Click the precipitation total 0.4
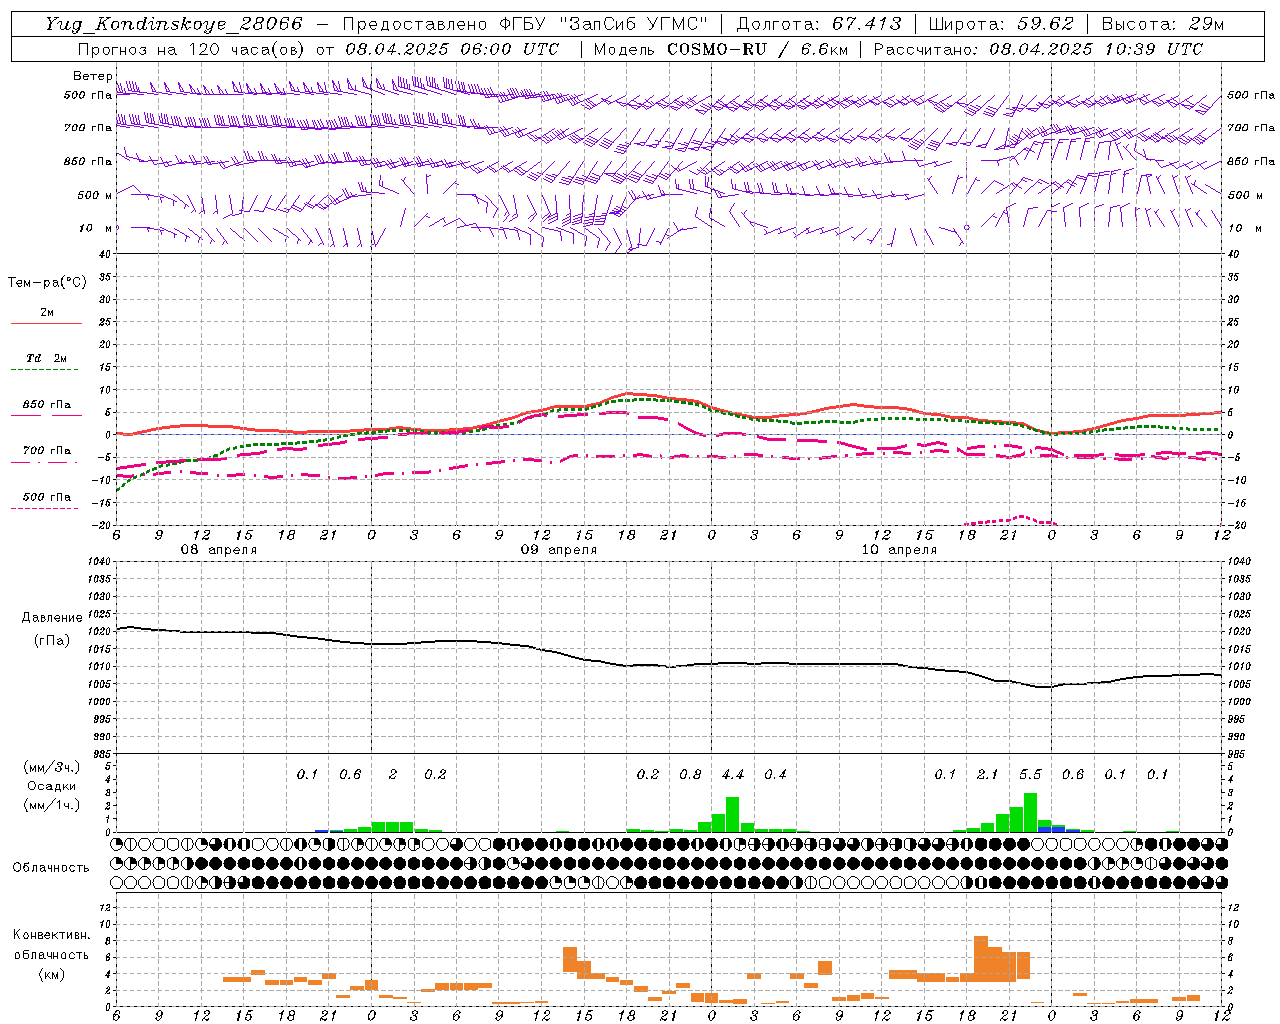Screen dimensions: 1280x1024 click(x=775, y=775)
